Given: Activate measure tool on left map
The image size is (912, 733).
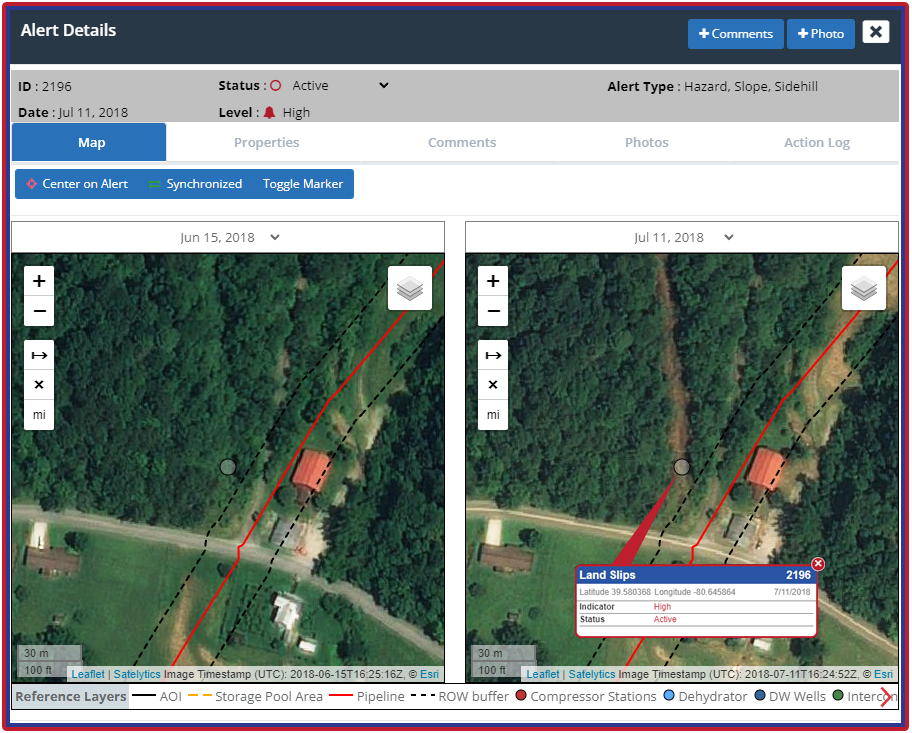Looking at the screenshot, I should 39,355.
